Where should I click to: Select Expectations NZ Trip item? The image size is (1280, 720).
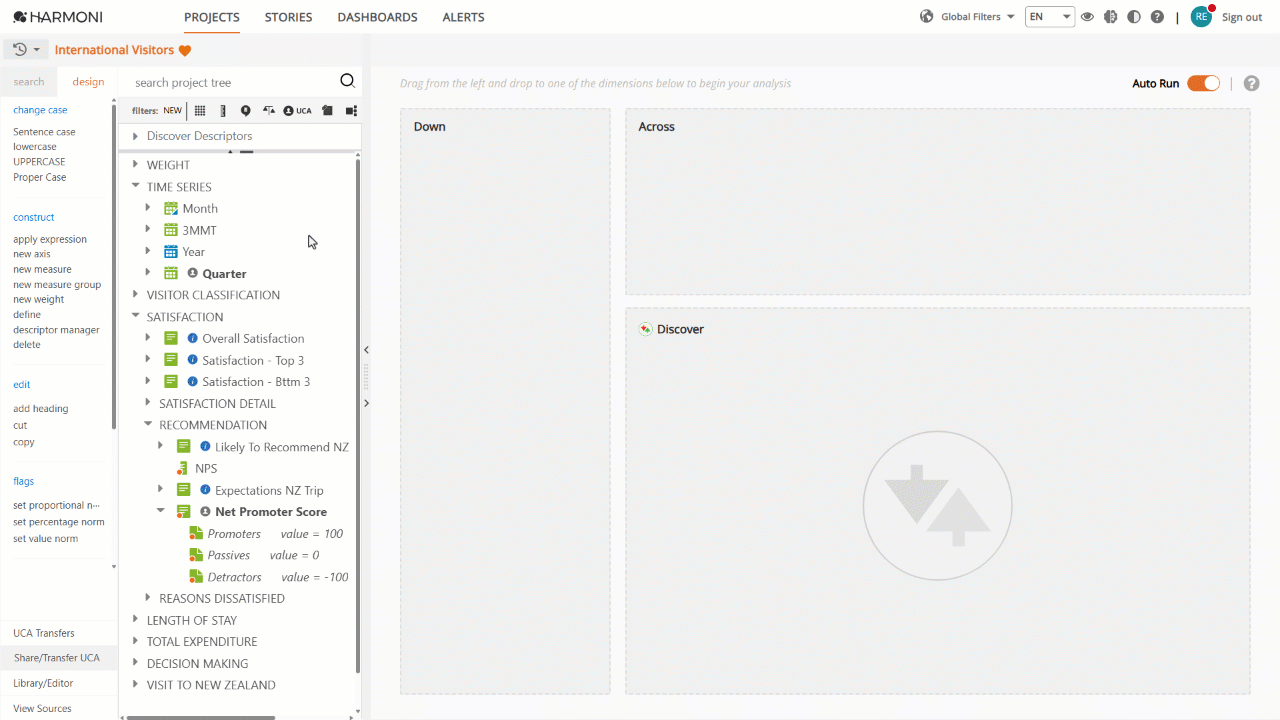tap(269, 490)
